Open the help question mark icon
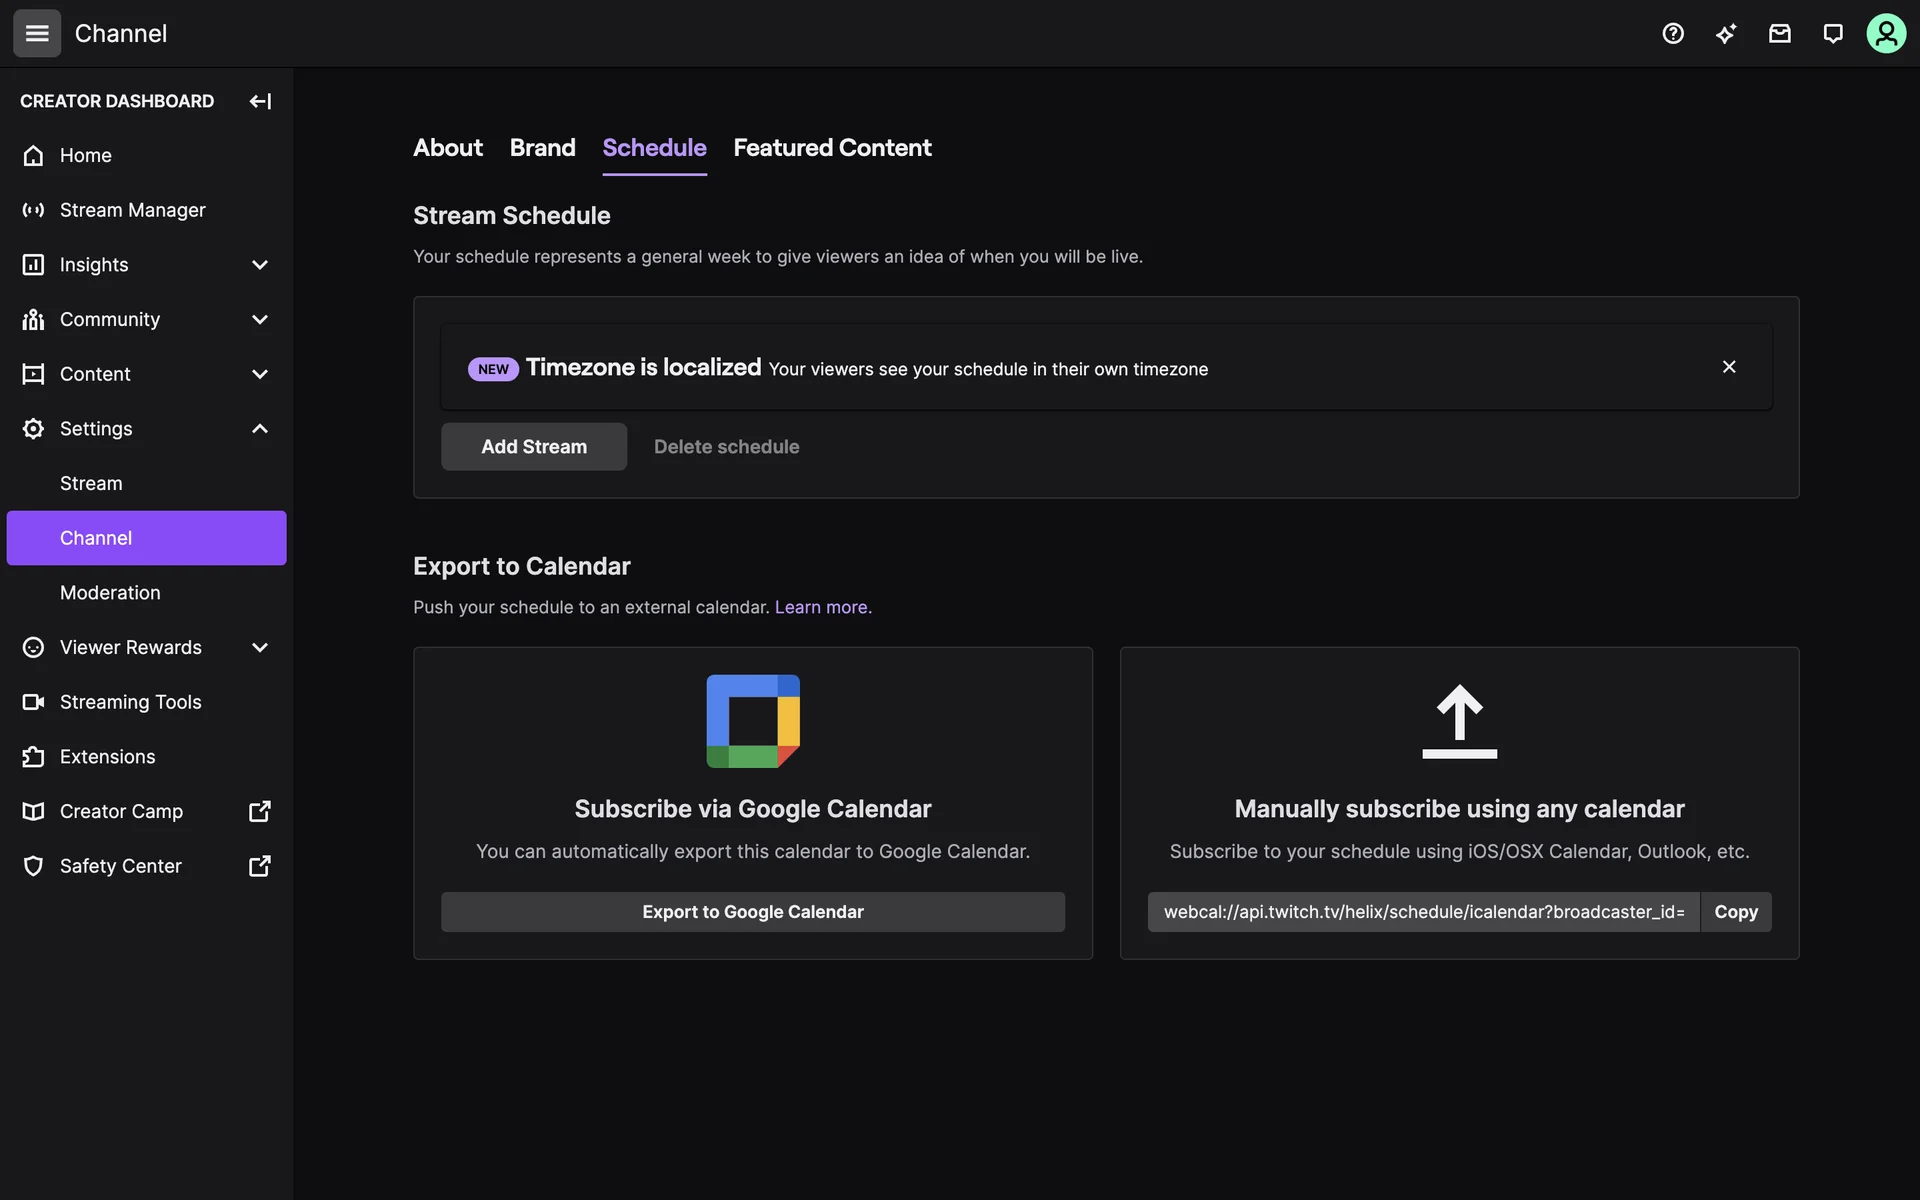The height and width of the screenshot is (1200, 1920). pos(1673,33)
